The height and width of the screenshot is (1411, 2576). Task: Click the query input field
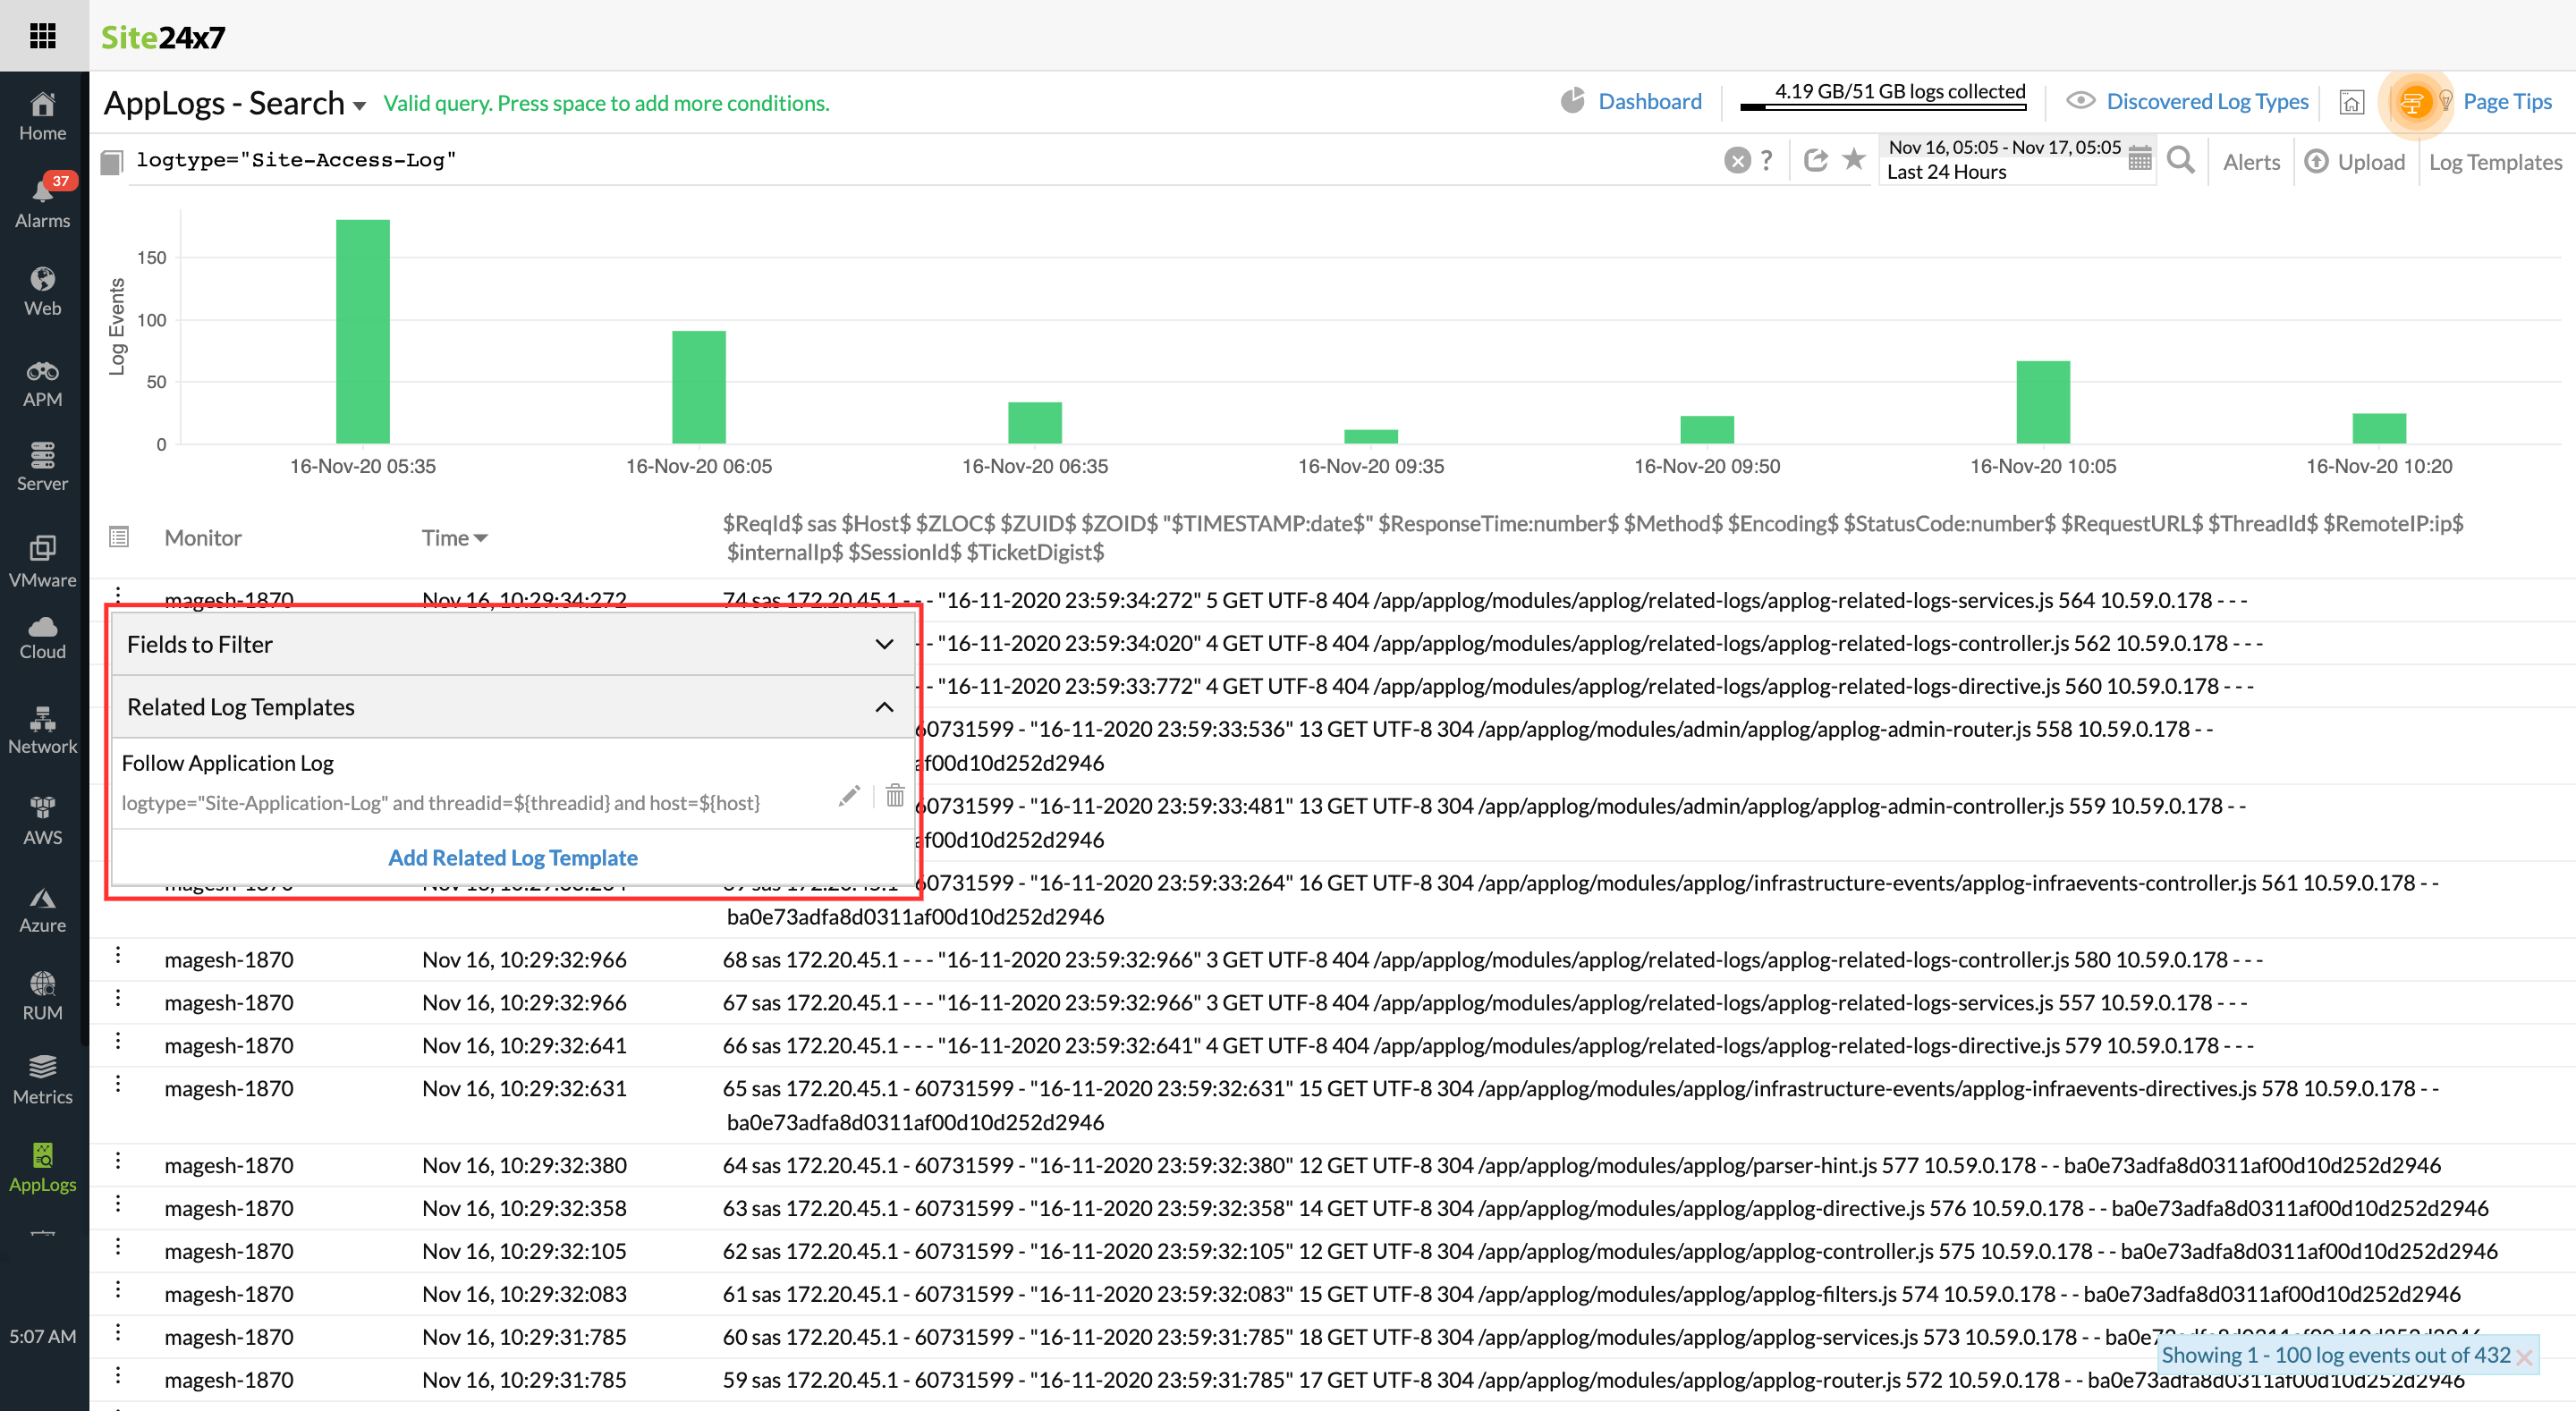click(x=900, y=160)
